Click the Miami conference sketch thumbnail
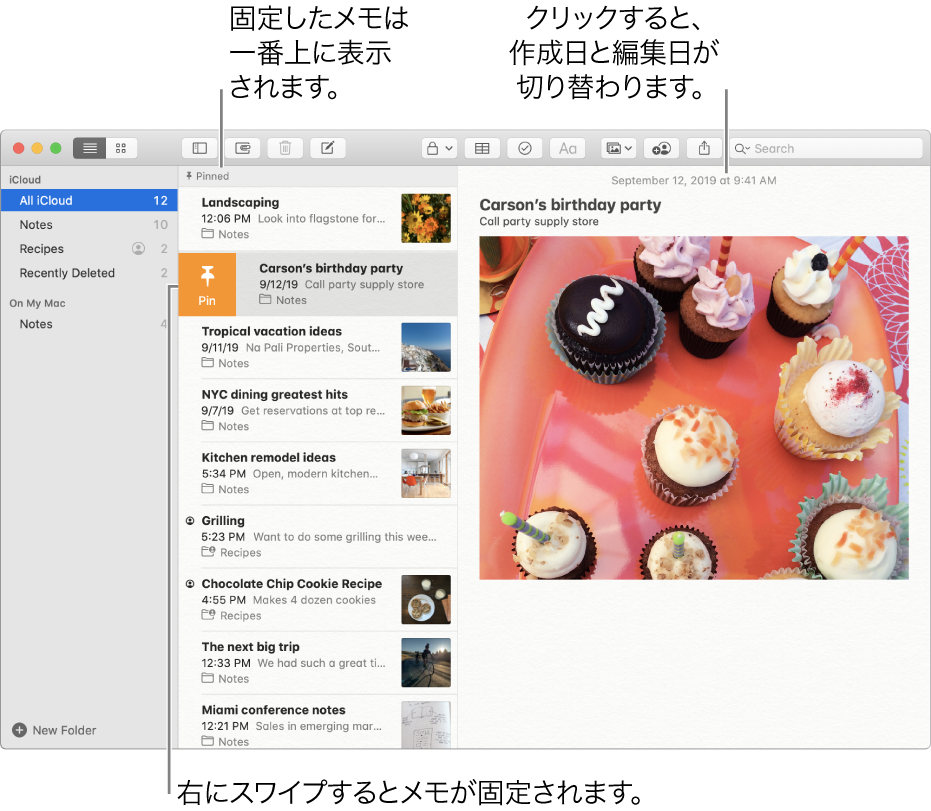 (426, 724)
